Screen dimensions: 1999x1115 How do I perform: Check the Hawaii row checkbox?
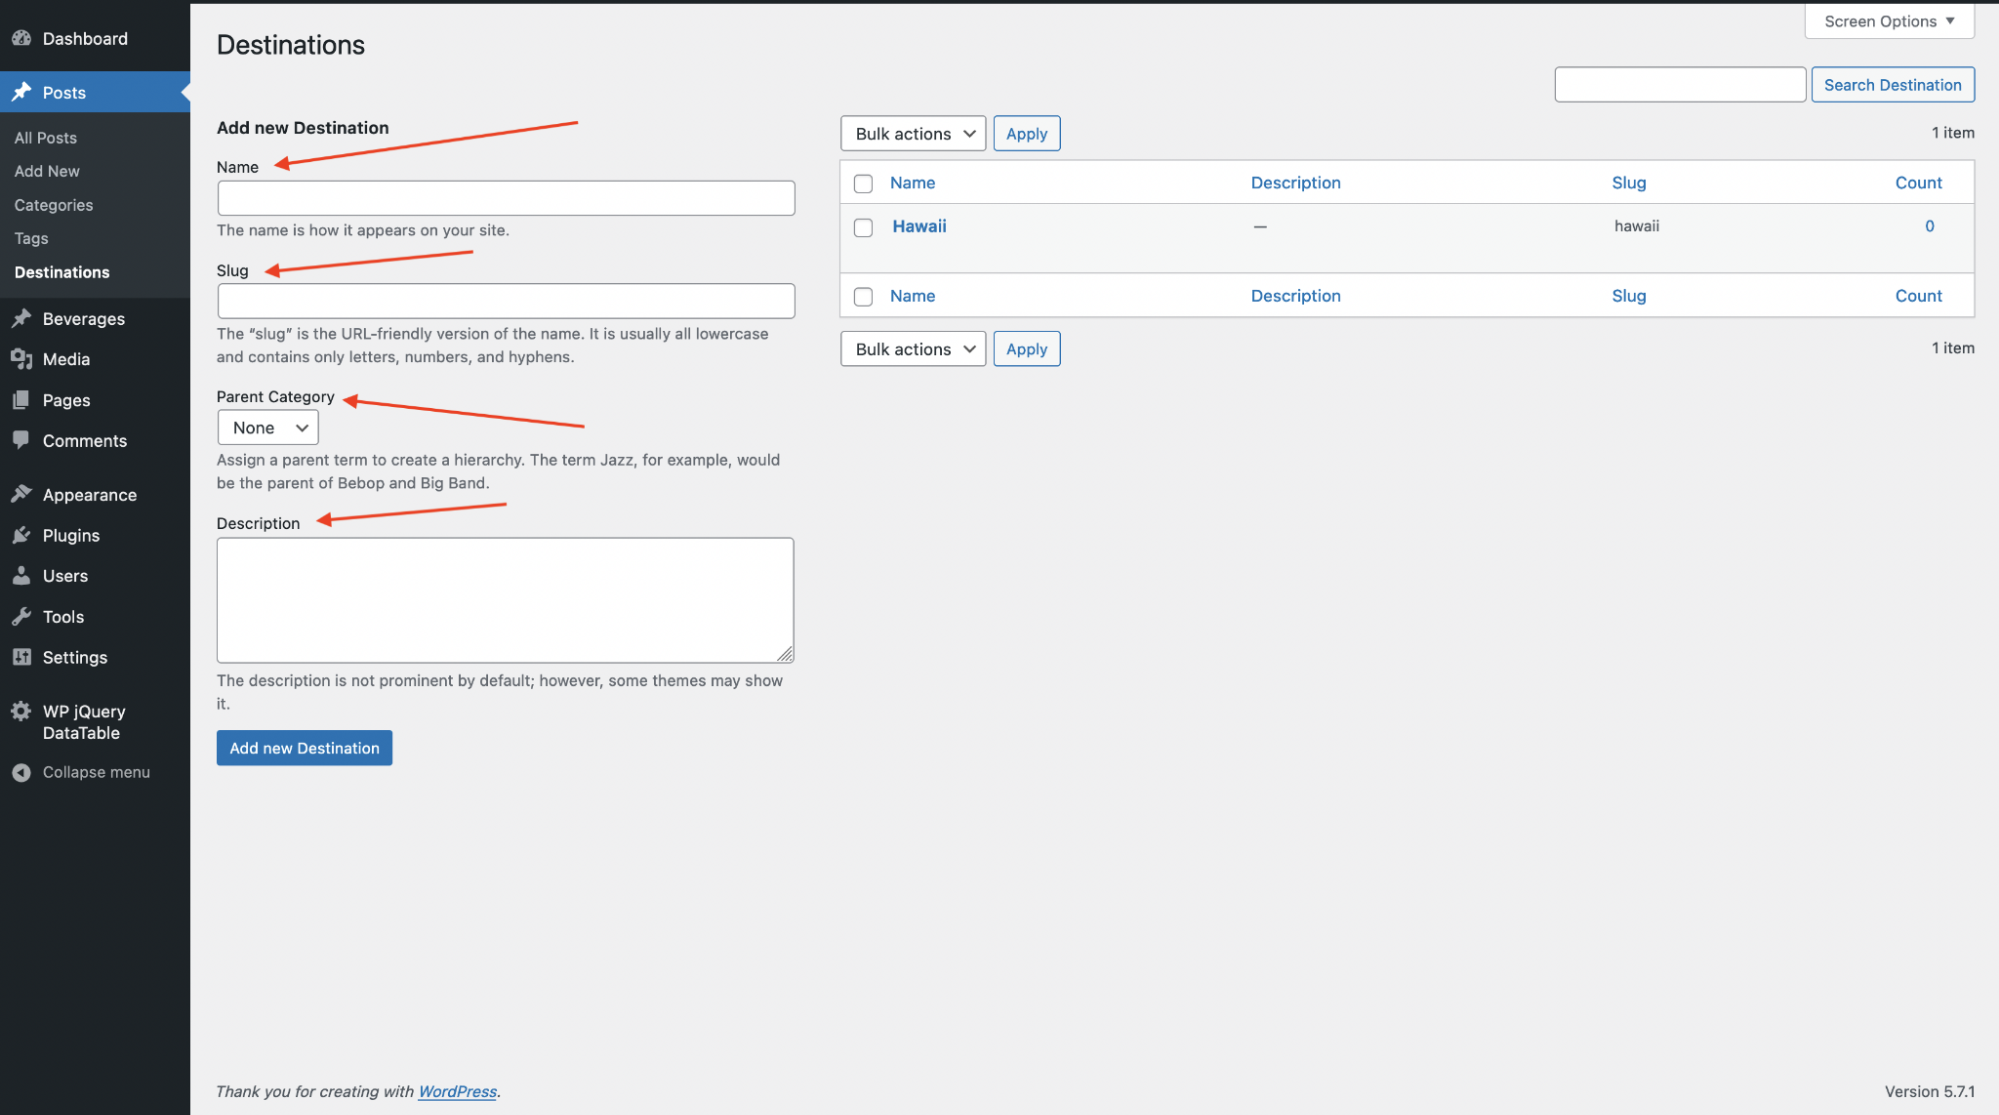[x=863, y=227]
